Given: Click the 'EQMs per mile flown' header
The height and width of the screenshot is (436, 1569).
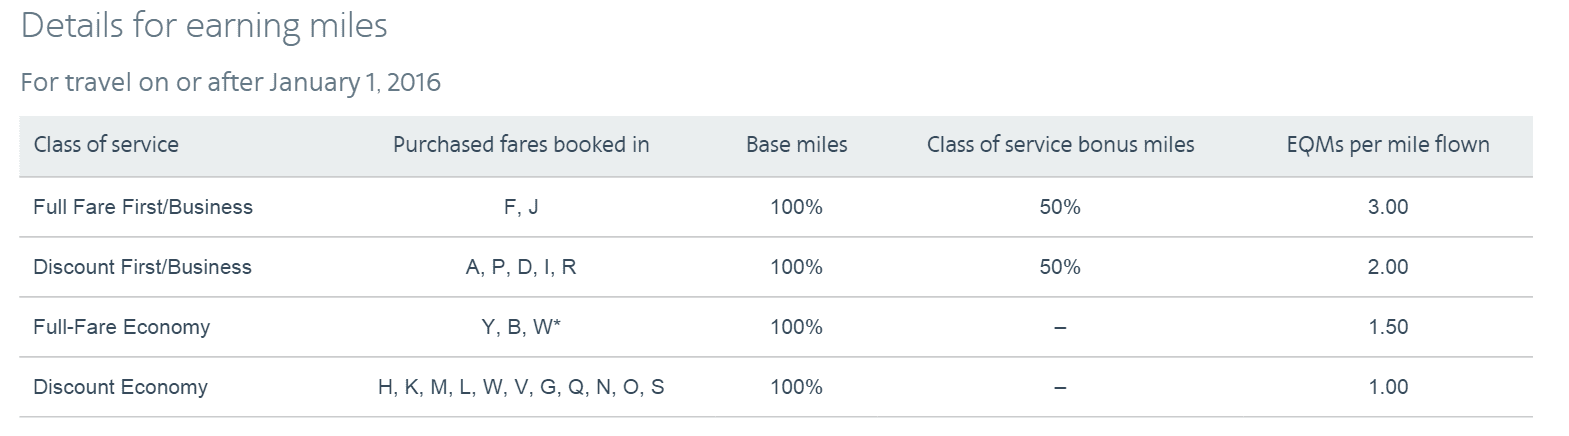Looking at the screenshot, I should click(1388, 145).
